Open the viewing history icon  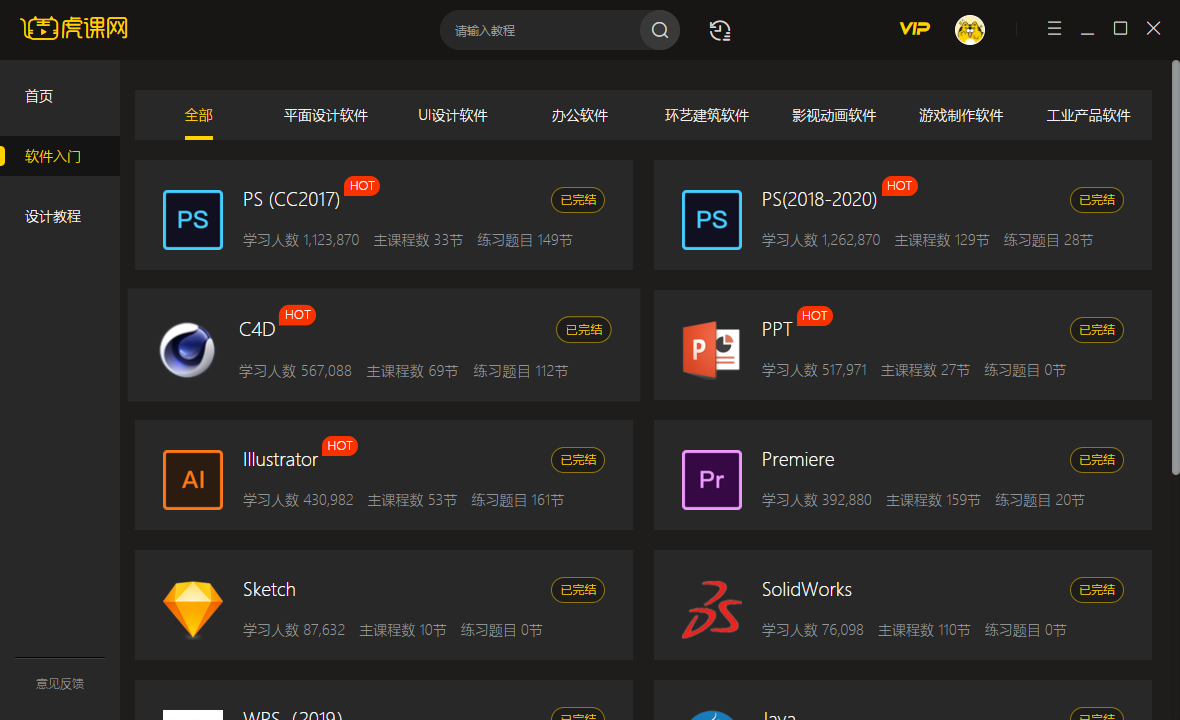coord(720,31)
